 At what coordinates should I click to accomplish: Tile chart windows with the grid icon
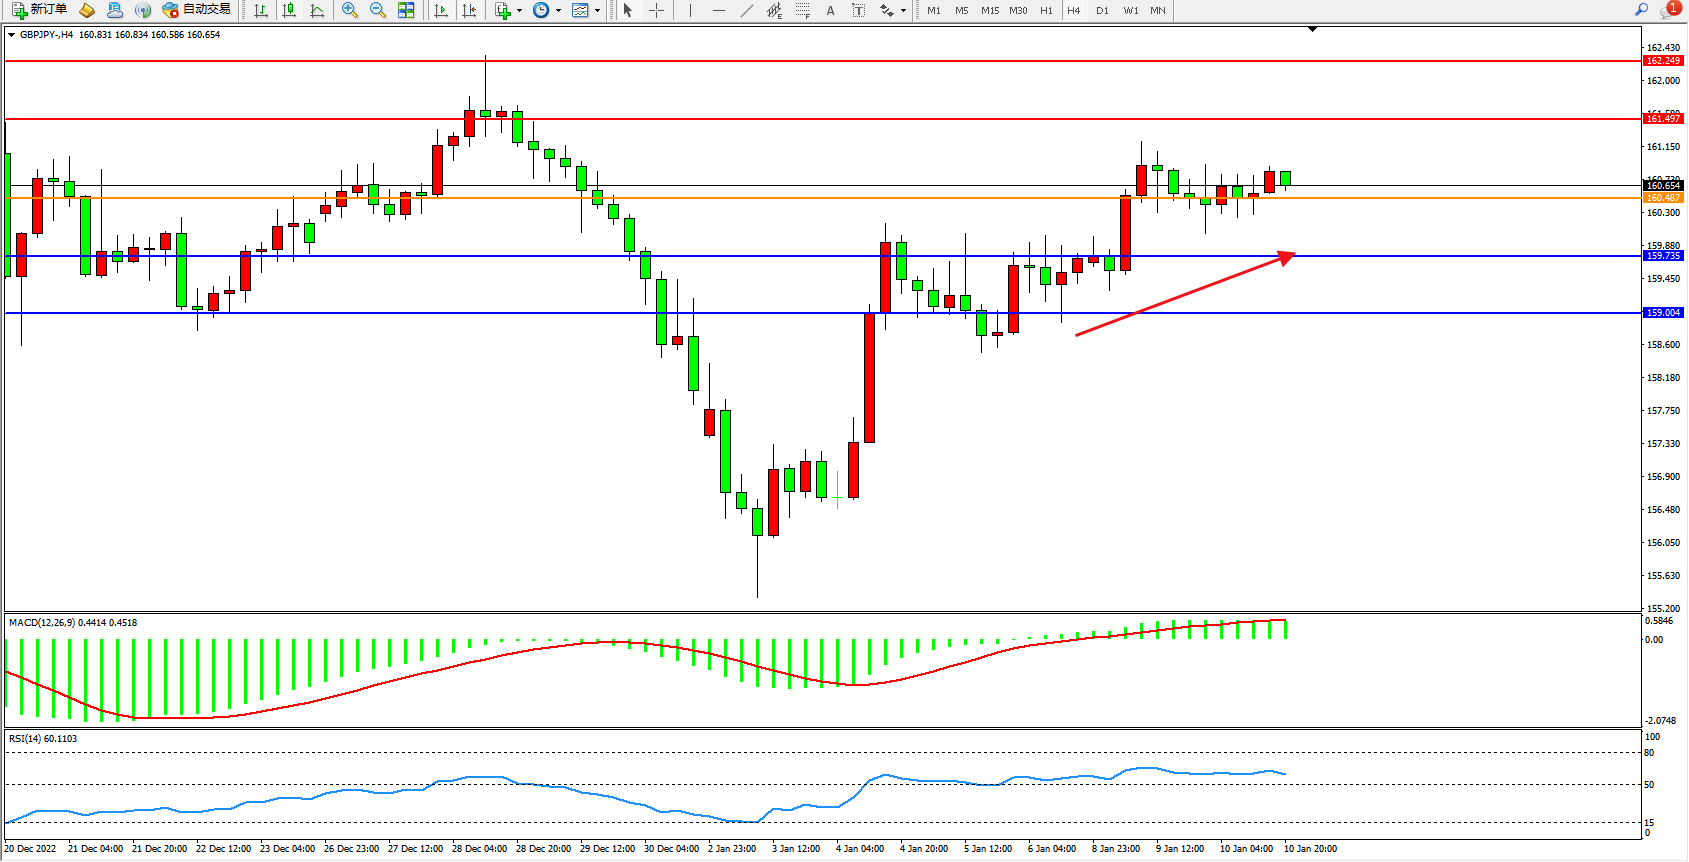click(x=406, y=10)
